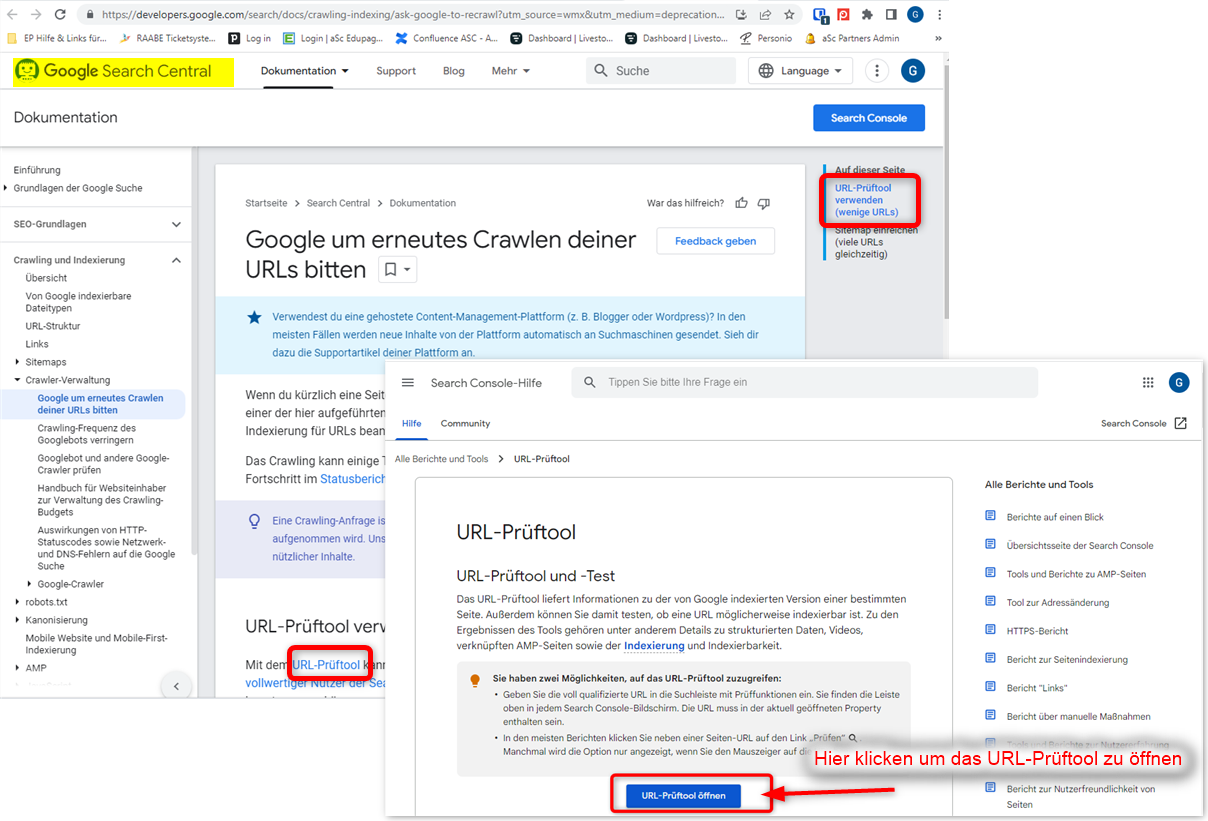This screenshot has height=821, width=1208.
Task: Expand the SEO-Grundlagen section
Action: pyautogui.click(x=177, y=225)
